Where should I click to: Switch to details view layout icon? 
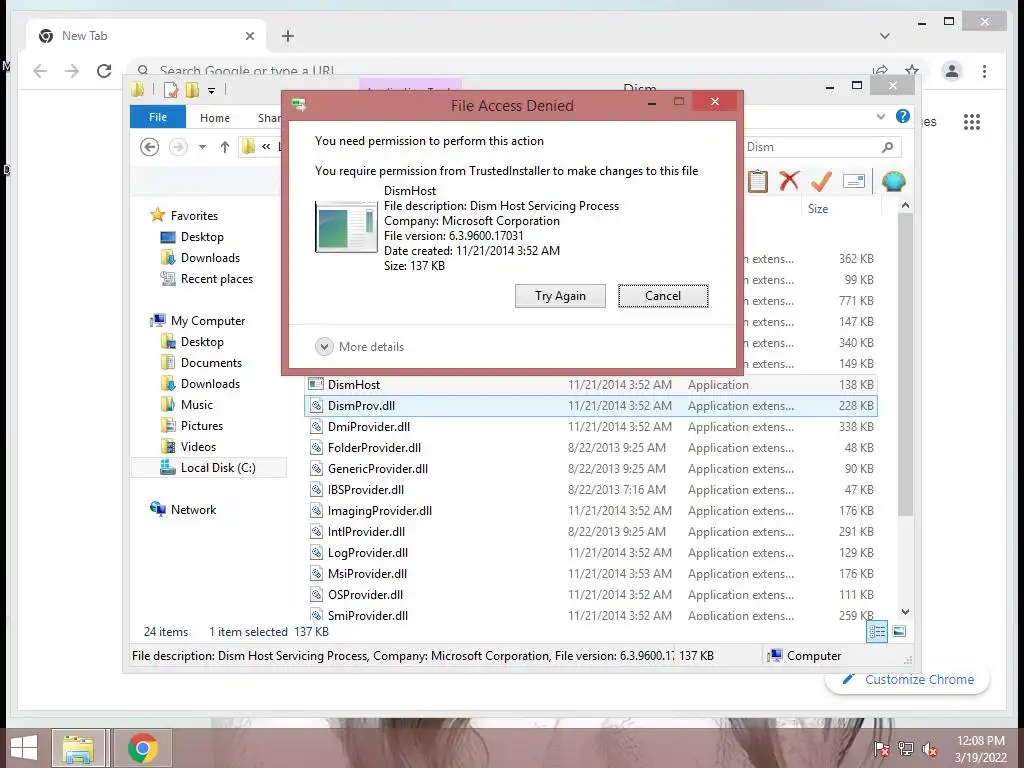[877, 631]
